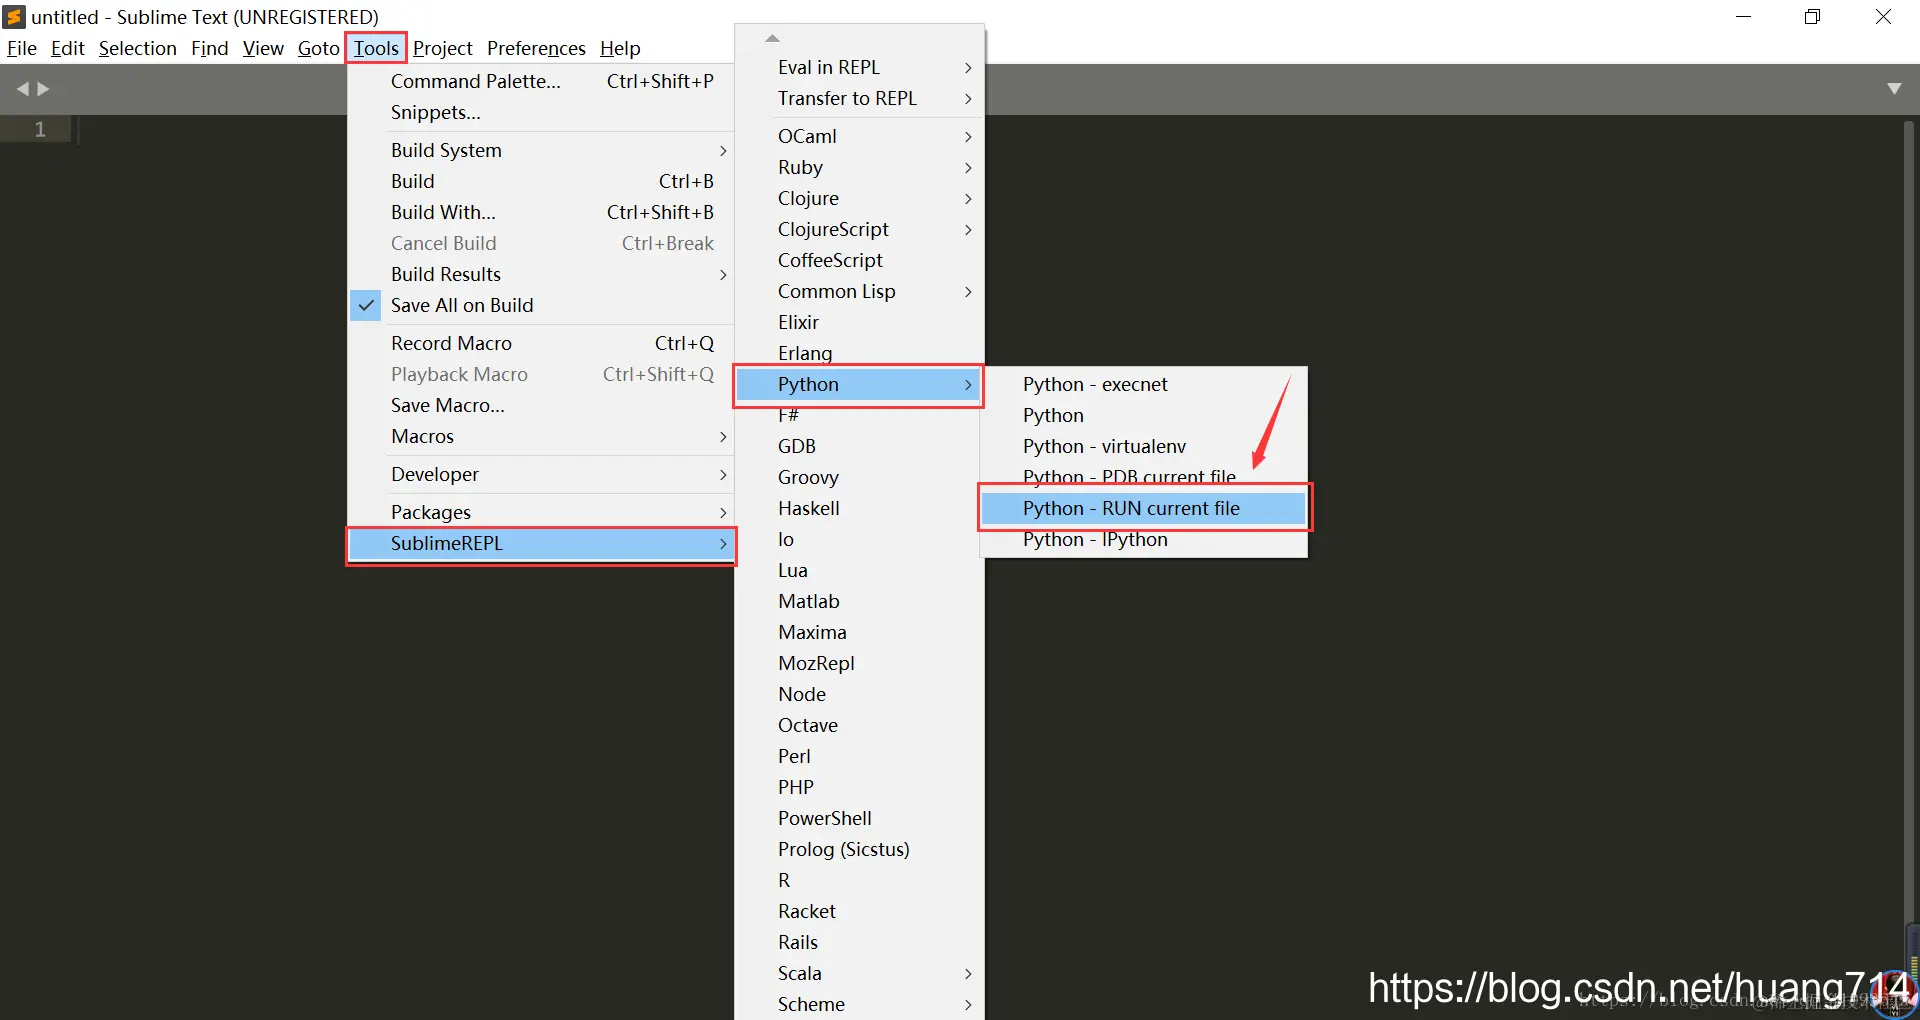Click the Tools menu
Viewport: 1920px width, 1020px height.
376,48
